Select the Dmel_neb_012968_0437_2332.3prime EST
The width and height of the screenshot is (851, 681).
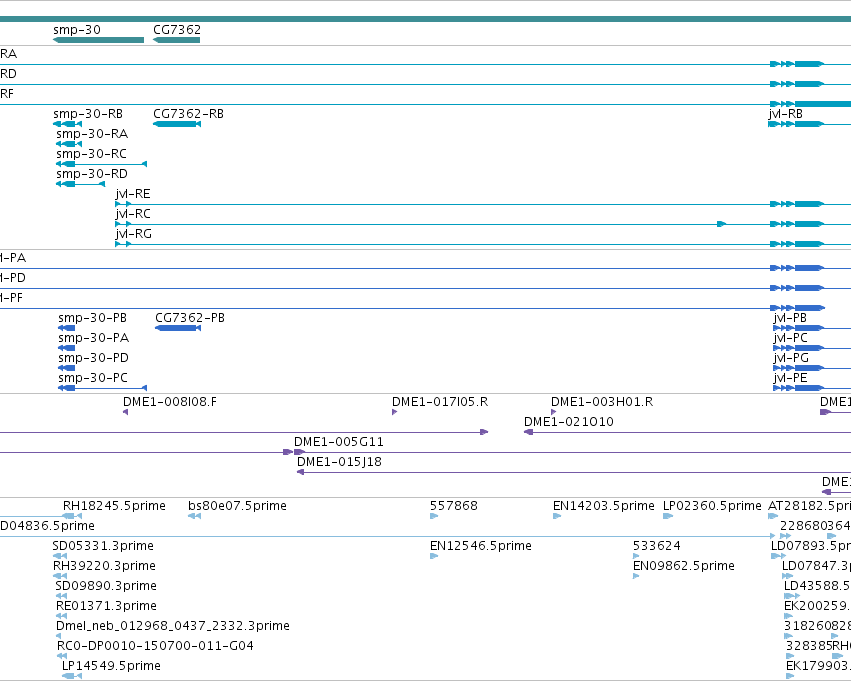pyautogui.click(x=59, y=637)
